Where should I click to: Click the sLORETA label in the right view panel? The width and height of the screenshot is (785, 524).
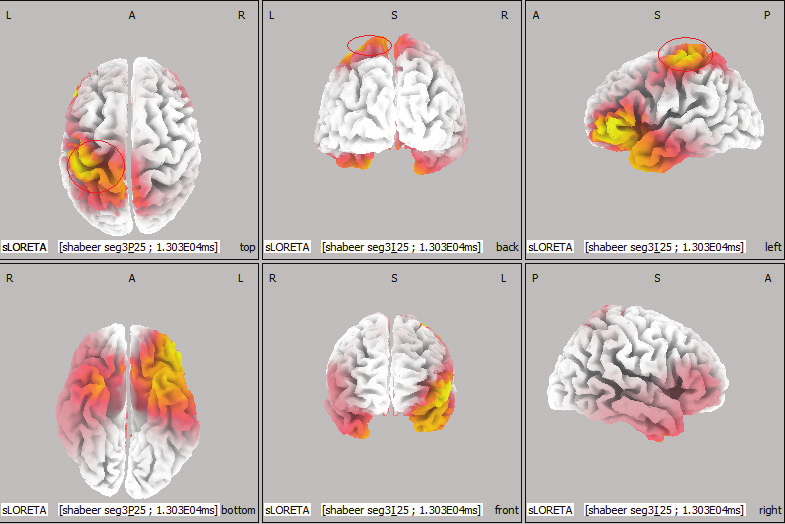(551, 510)
